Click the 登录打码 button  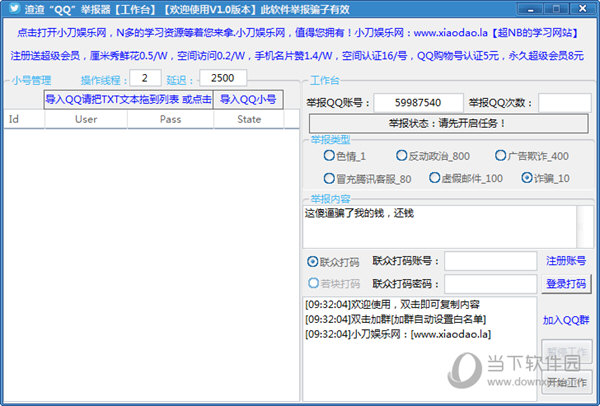(x=566, y=284)
